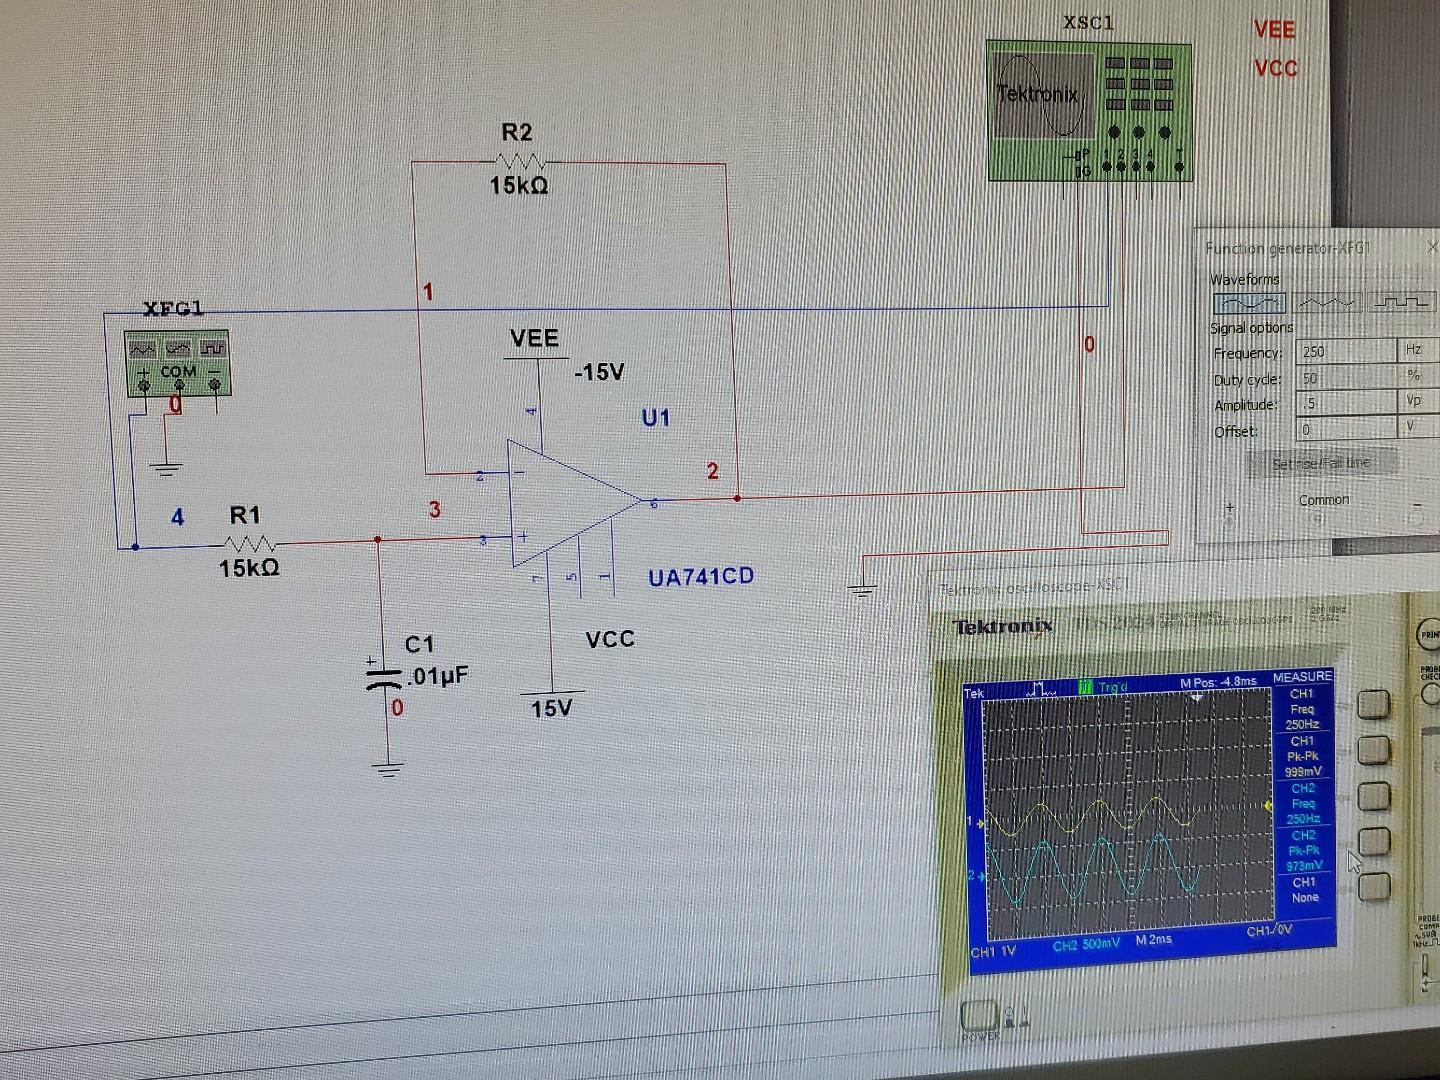Click capacitor C1 symbol
The image size is (1440, 1080).
pos(385,678)
